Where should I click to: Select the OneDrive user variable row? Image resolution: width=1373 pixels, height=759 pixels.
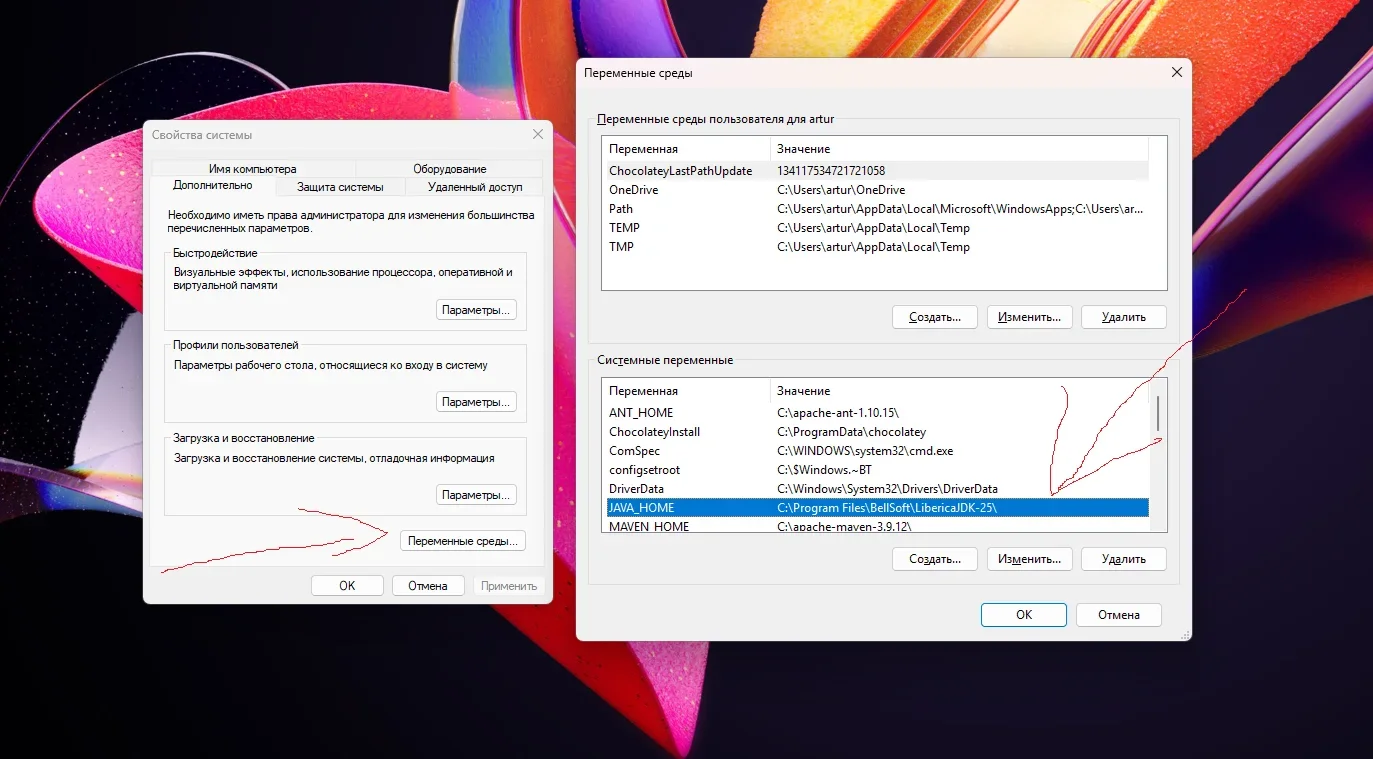(877, 190)
